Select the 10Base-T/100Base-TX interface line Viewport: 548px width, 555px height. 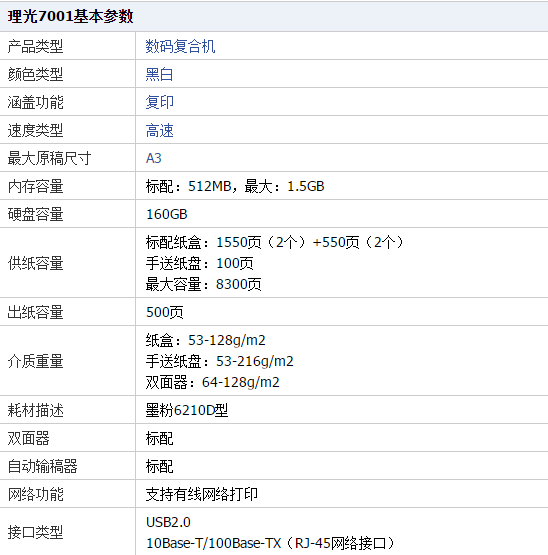tap(270, 543)
